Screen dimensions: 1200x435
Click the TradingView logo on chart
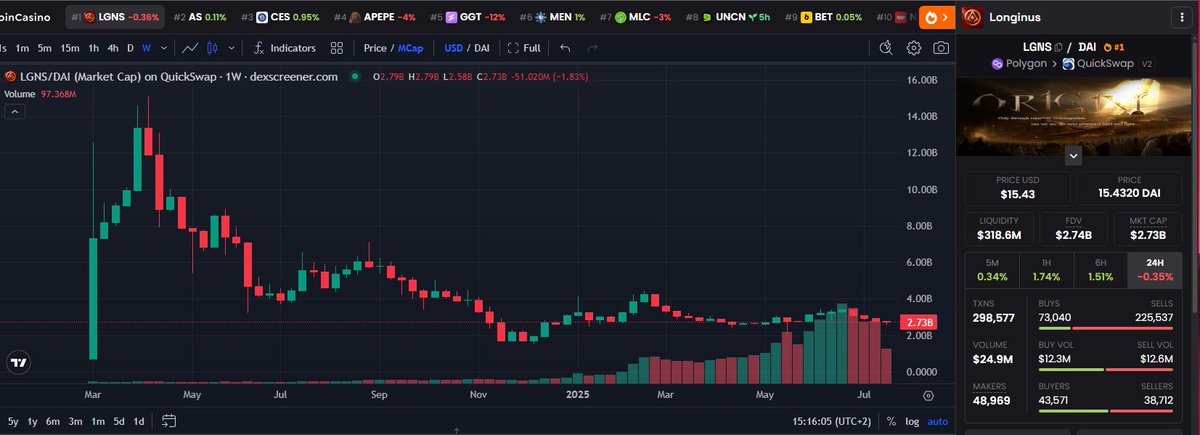(17, 364)
